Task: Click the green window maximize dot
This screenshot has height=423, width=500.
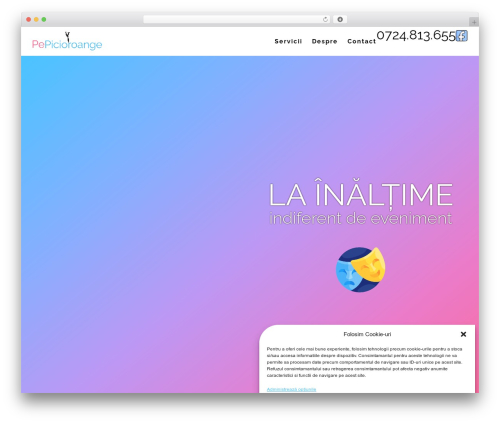Action: pos(44,20)
